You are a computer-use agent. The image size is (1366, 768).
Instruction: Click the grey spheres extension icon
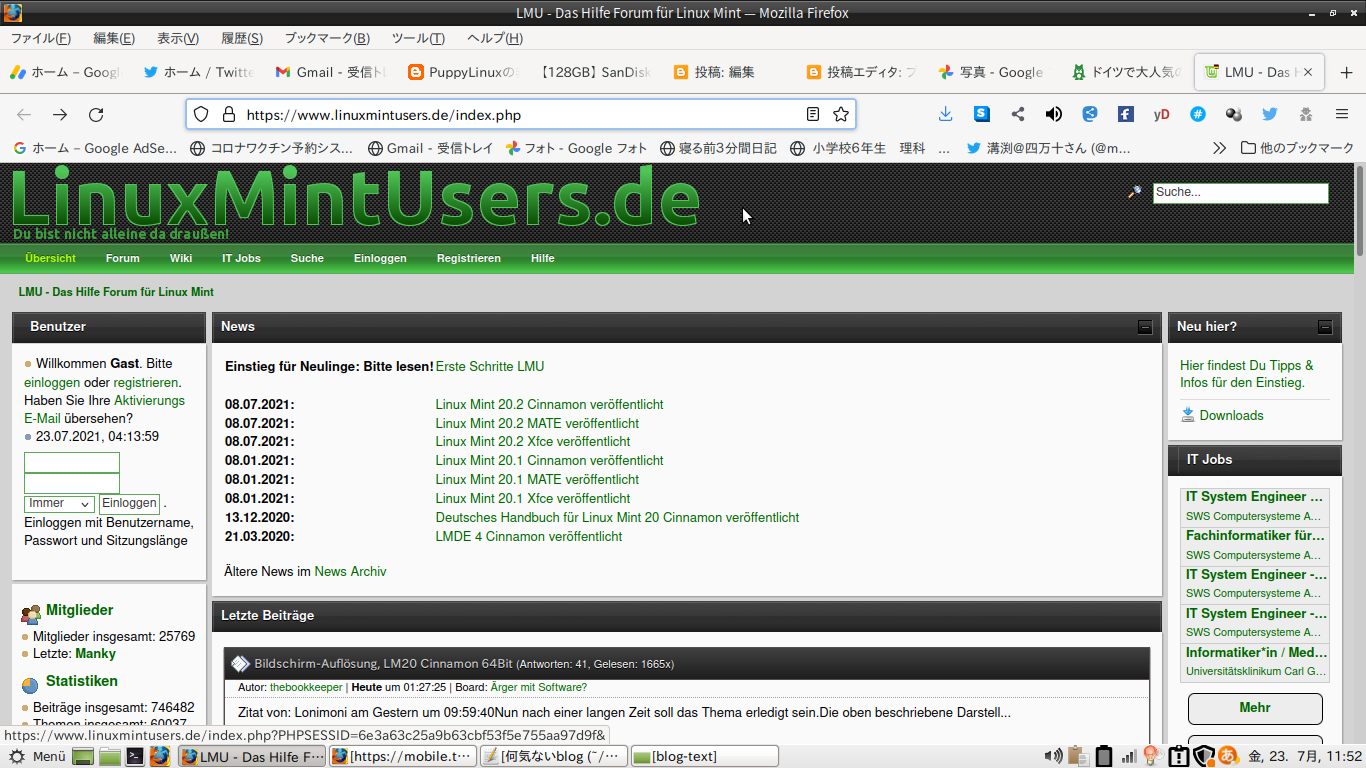tap(1234, 114)
